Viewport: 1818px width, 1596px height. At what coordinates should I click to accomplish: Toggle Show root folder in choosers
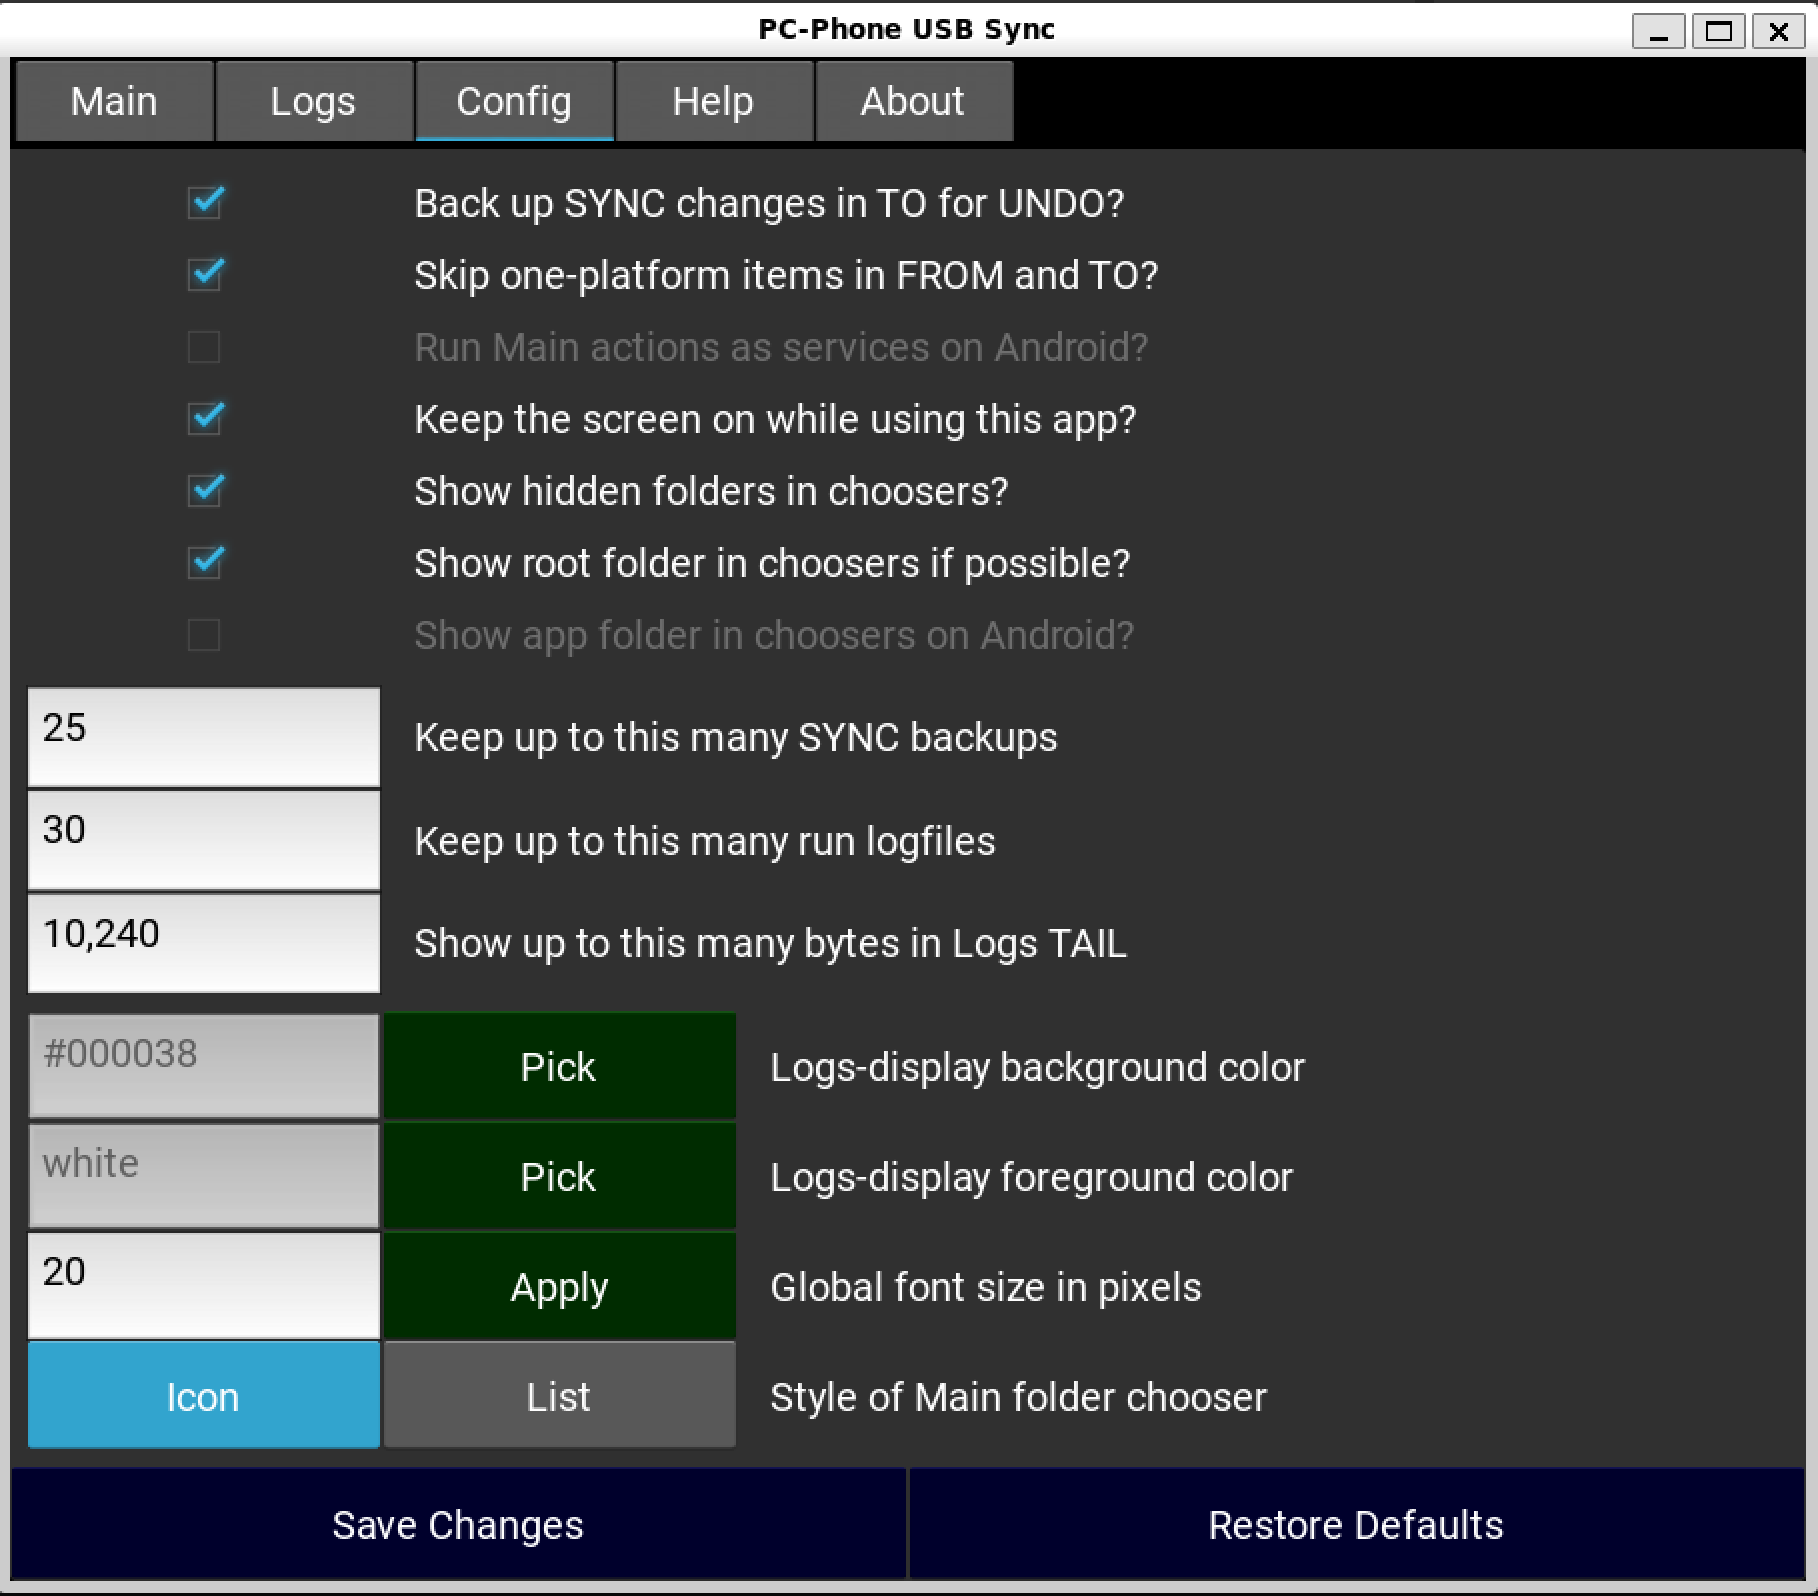[x=205, y=563]
